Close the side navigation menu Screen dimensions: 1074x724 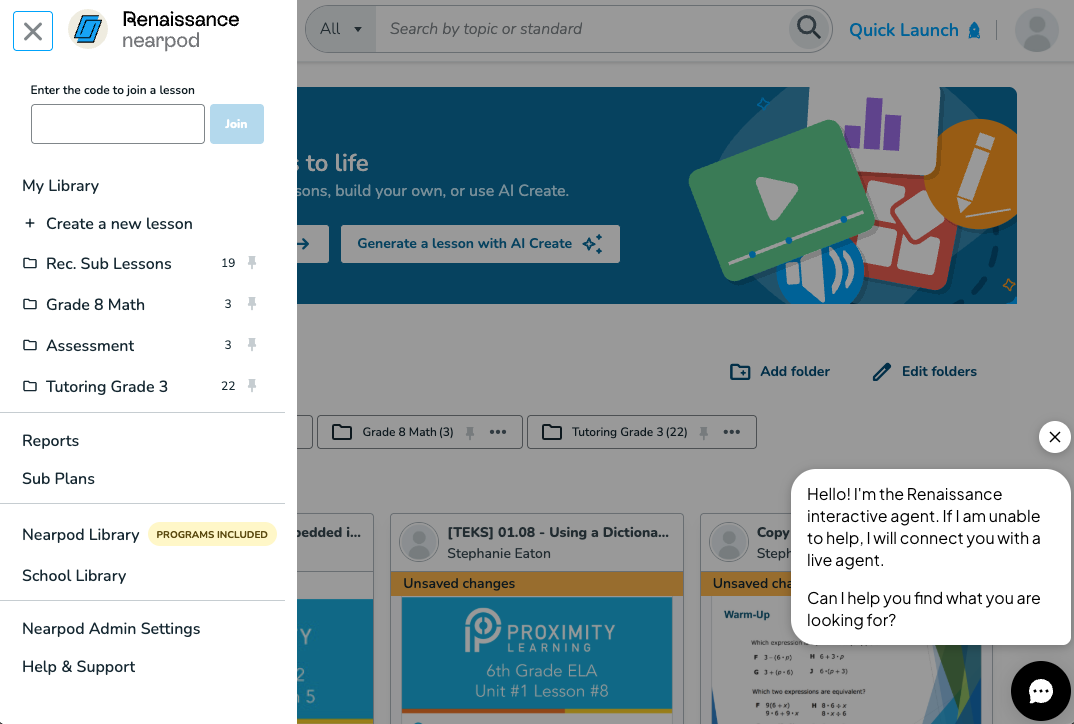pyautogui.click(x=33, y=31)
